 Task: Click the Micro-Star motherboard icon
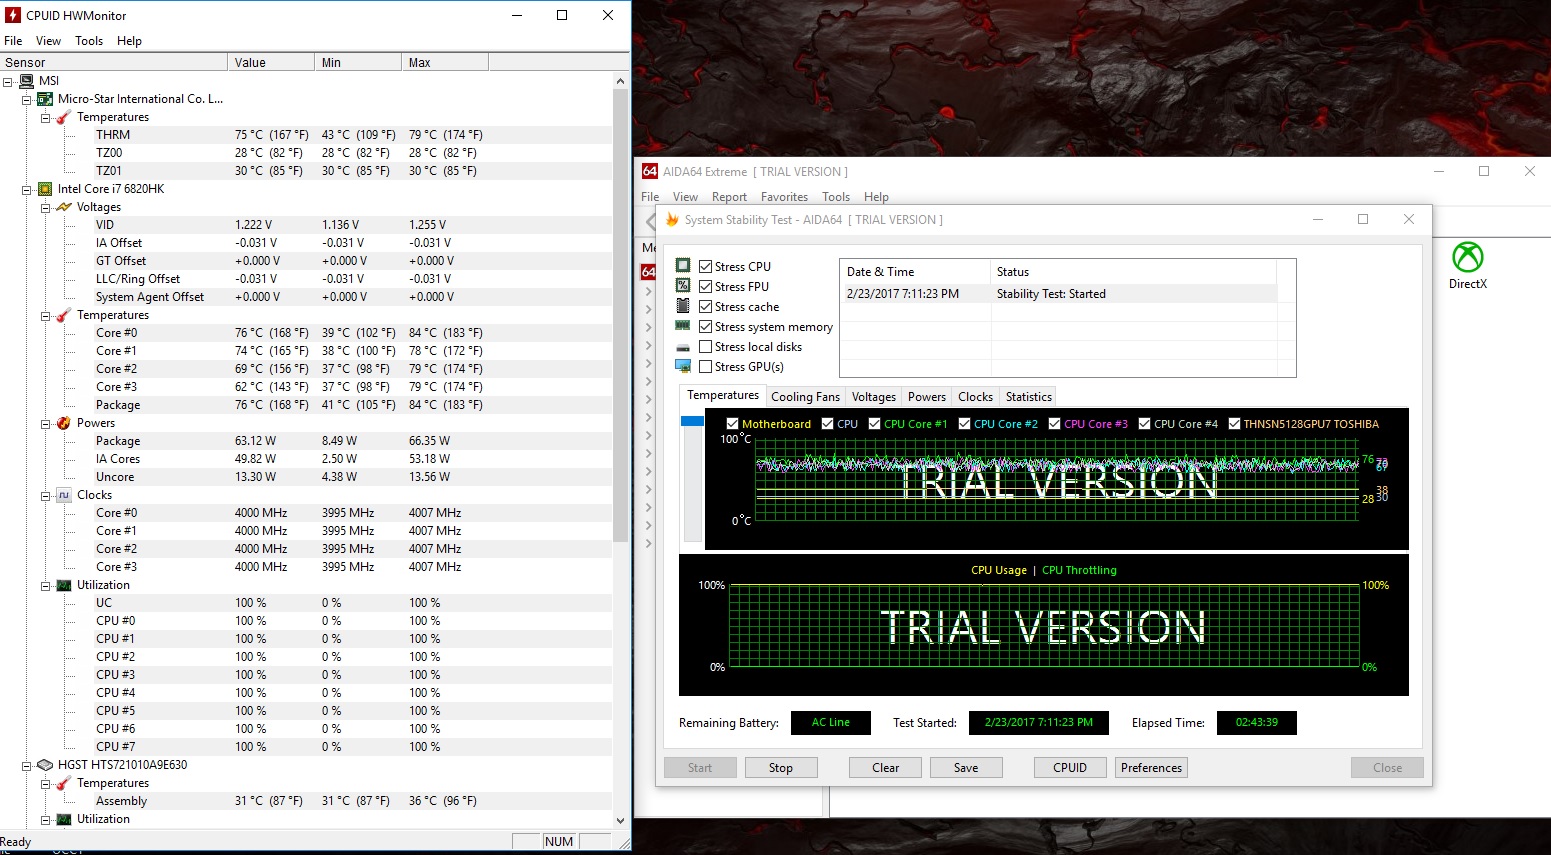pos(45,99)
